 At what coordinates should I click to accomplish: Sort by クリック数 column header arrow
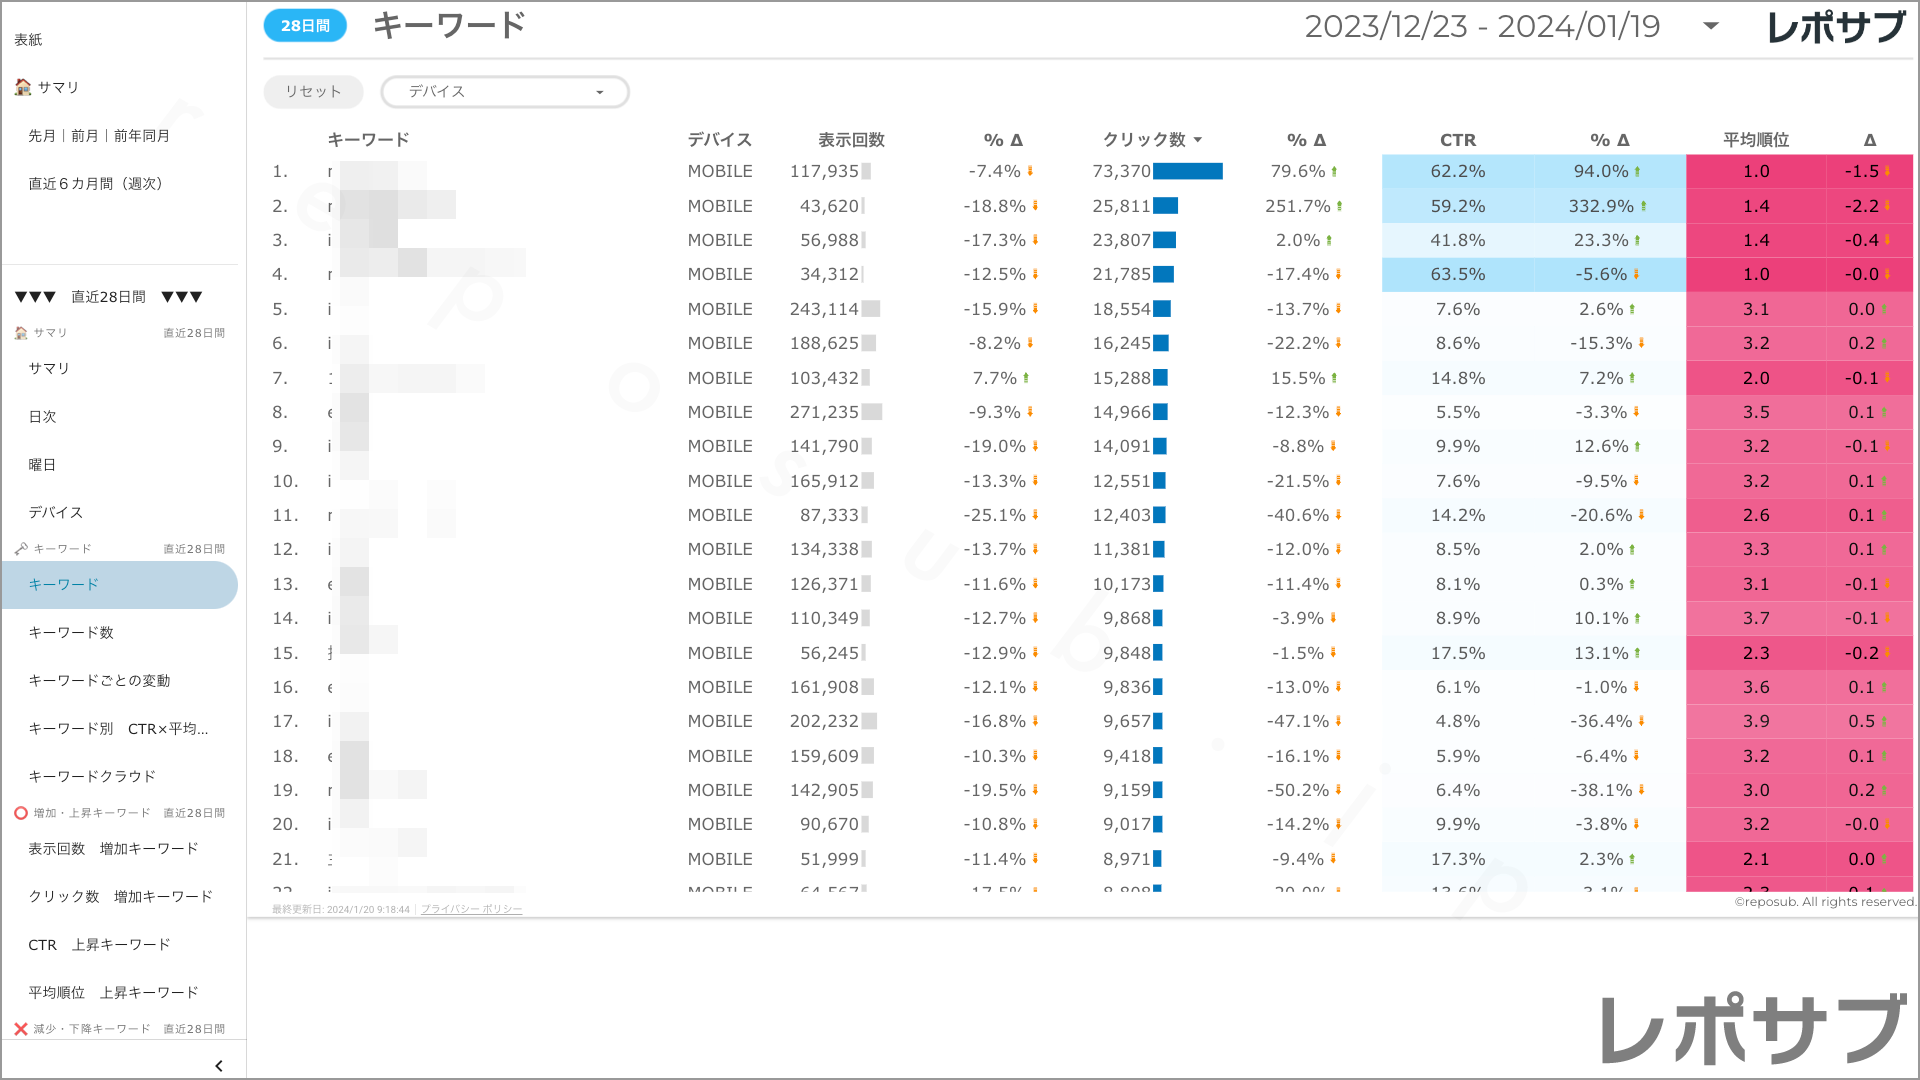(1198, 140)
